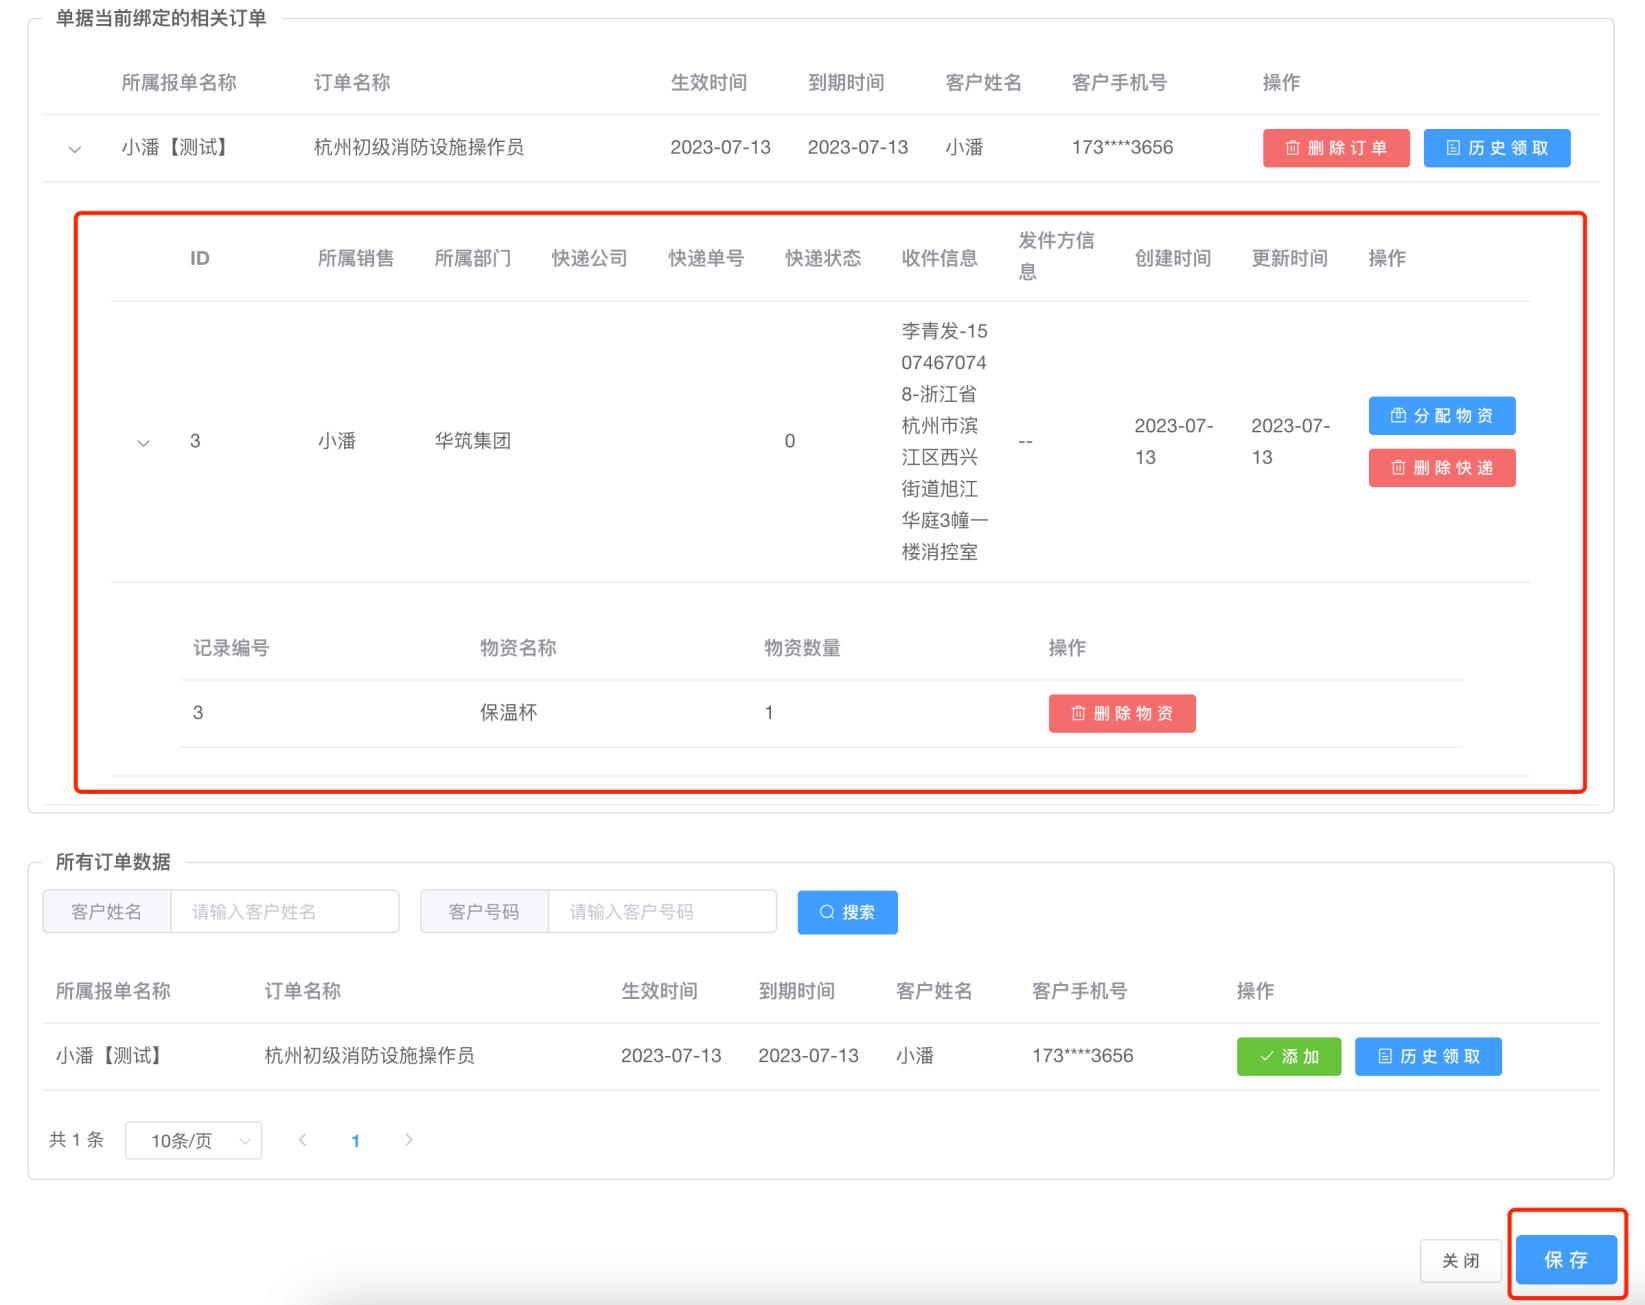Click the green 添加 checkmark button
This screenshot has width=1645, height=1305.
pyautogui.click(x=1288, y=1057)
